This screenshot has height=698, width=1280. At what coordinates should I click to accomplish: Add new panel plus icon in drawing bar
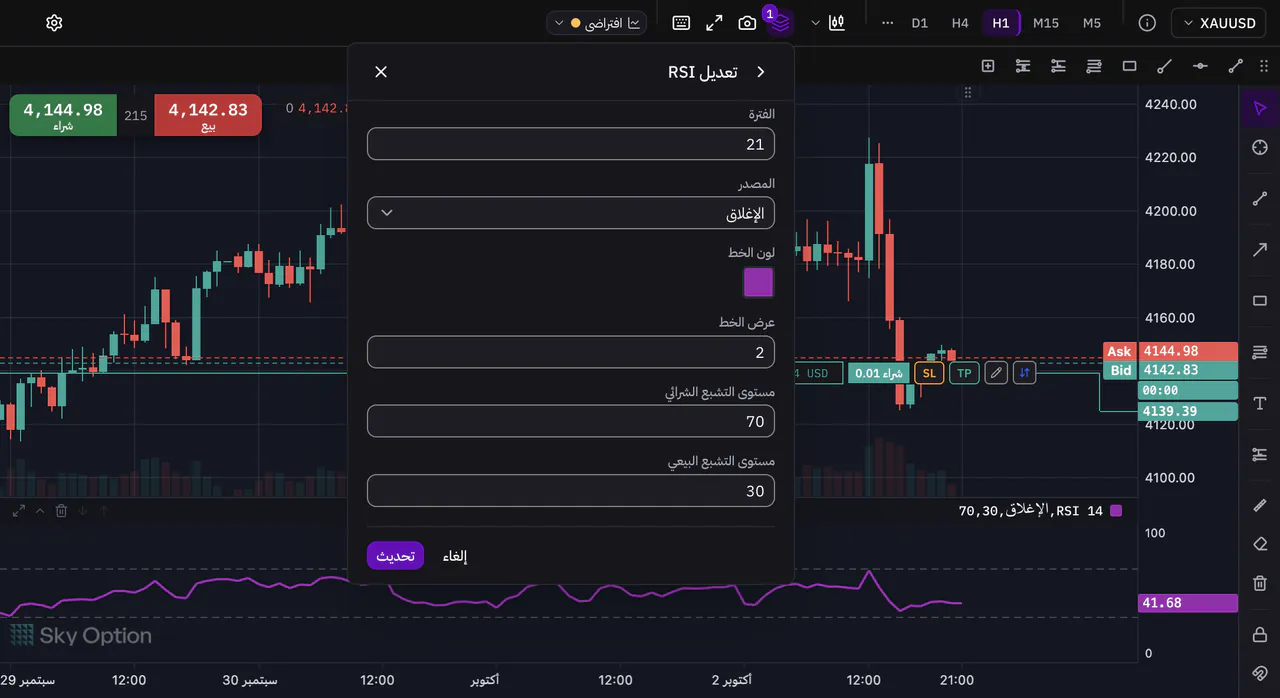[988, 66]
